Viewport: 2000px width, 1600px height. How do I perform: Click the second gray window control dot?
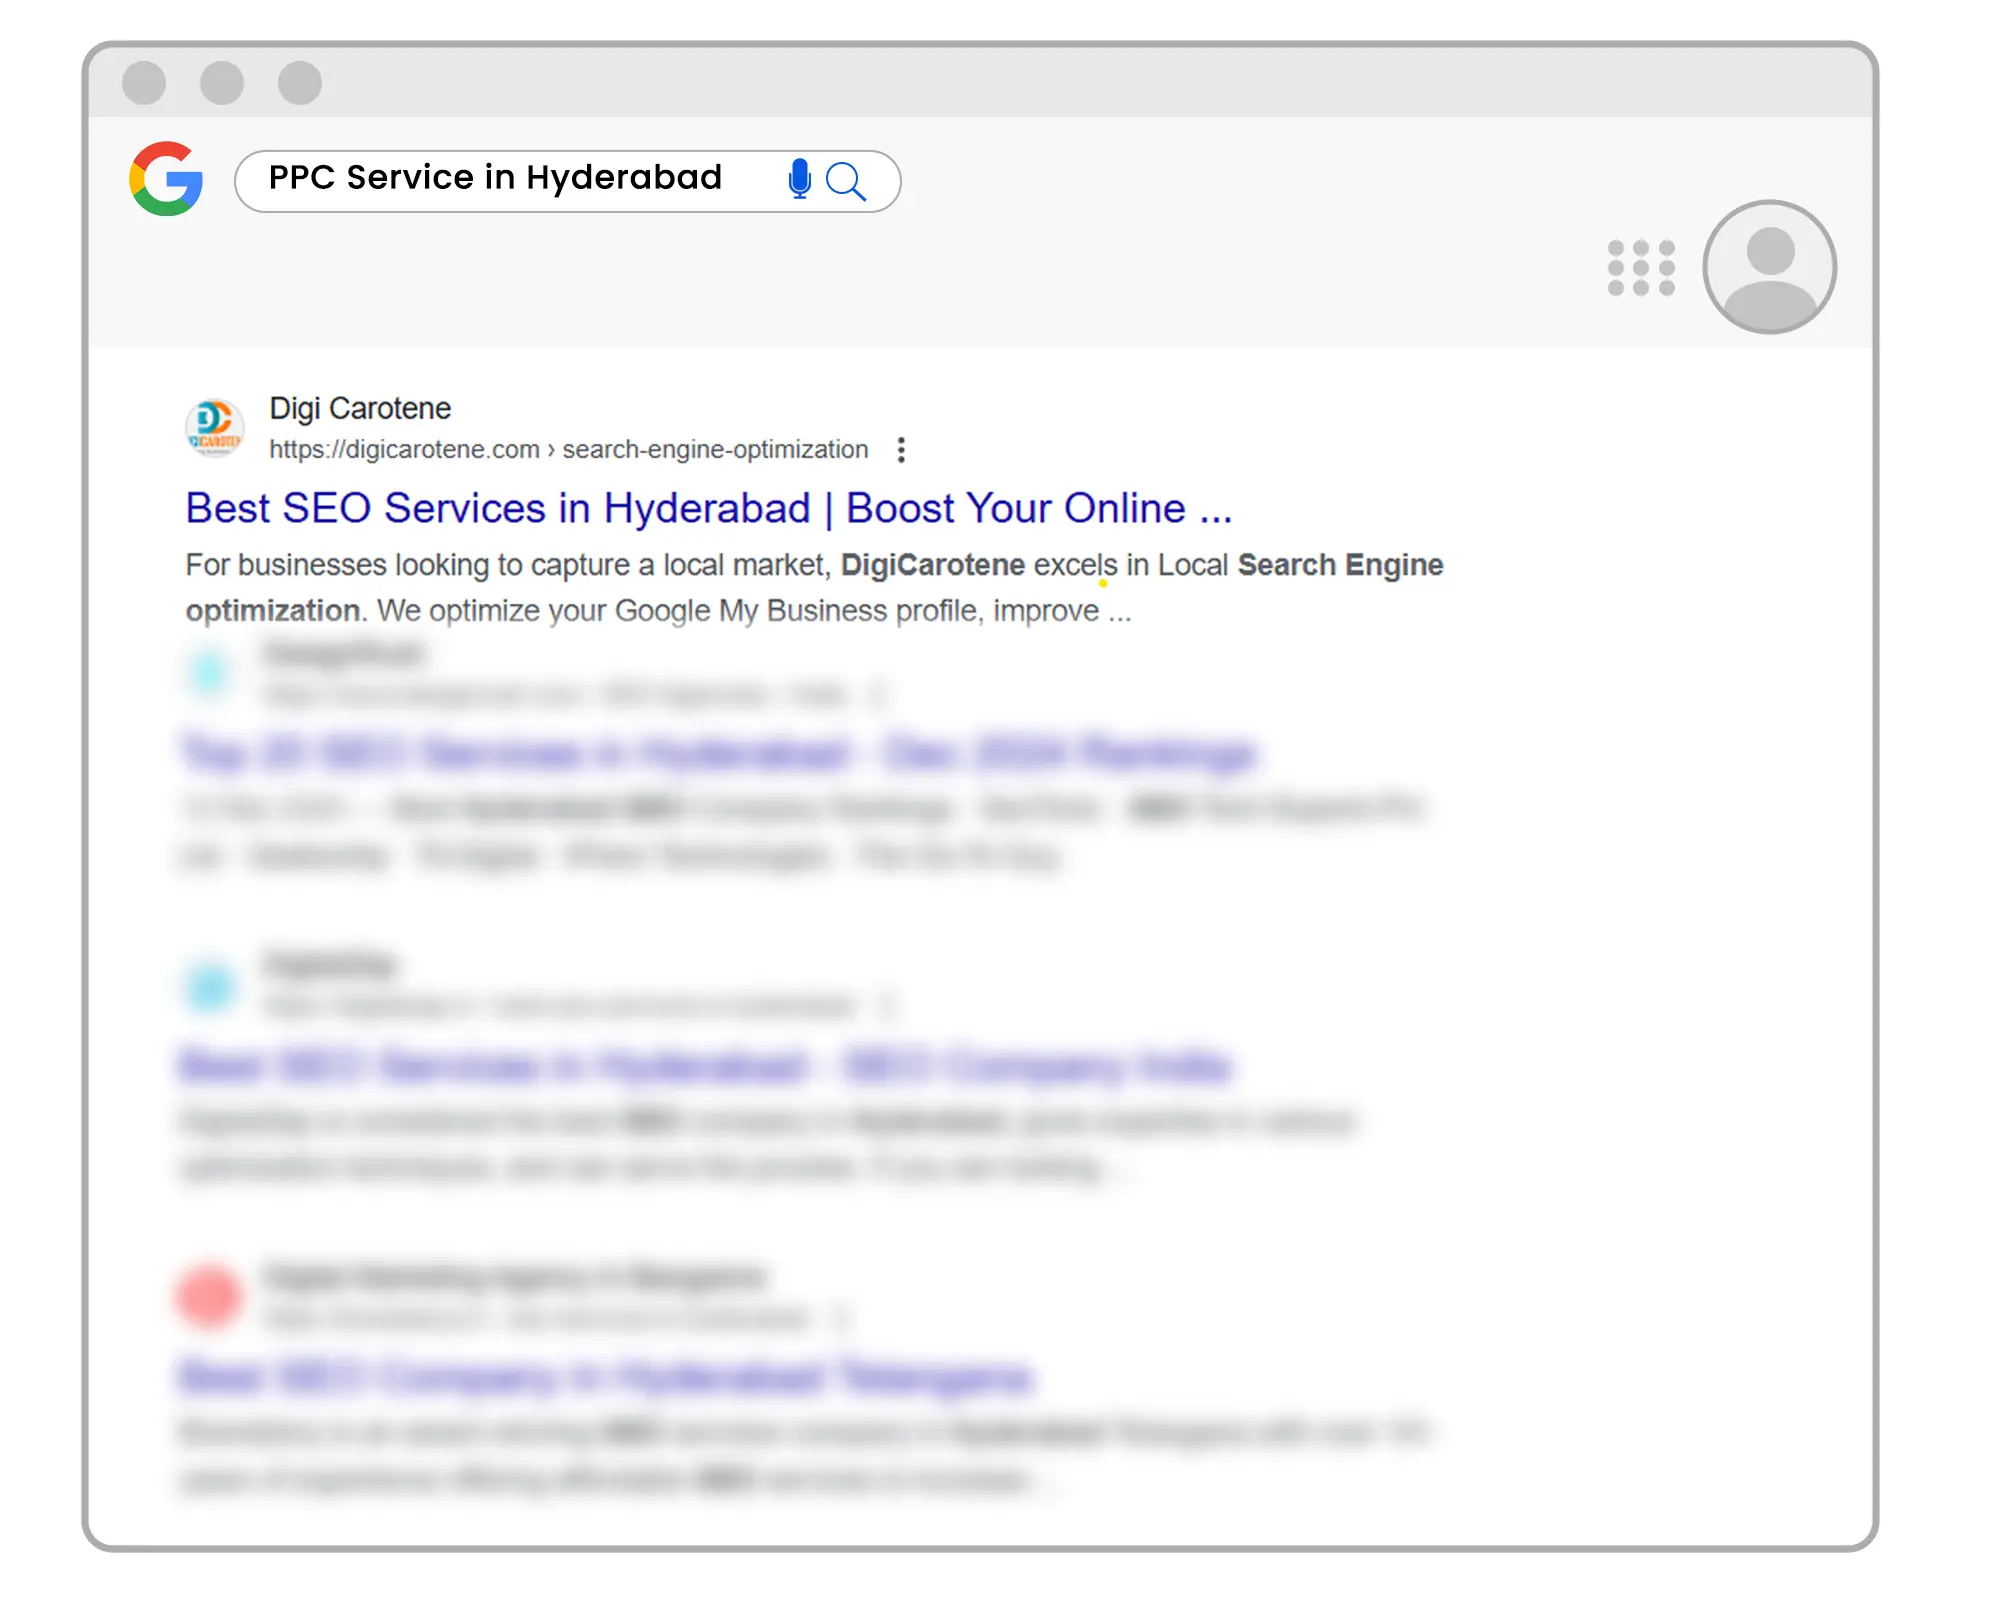(x=222, y=83)
